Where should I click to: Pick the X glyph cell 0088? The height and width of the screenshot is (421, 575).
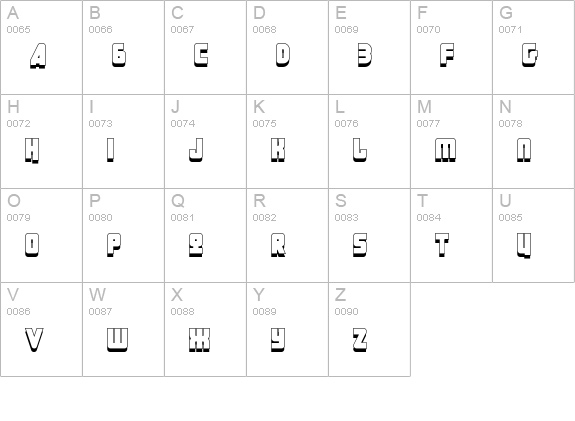point(205,329)
